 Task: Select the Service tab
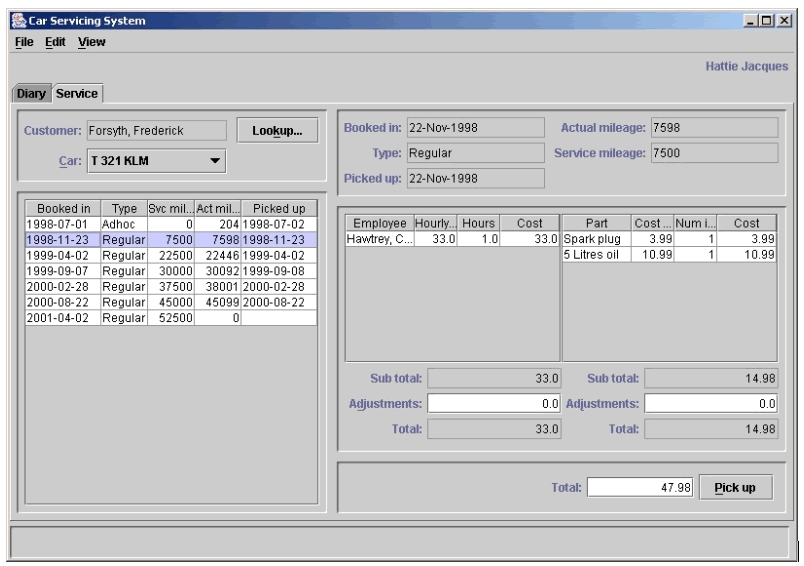pyautogui.click(x=77, y=93)
